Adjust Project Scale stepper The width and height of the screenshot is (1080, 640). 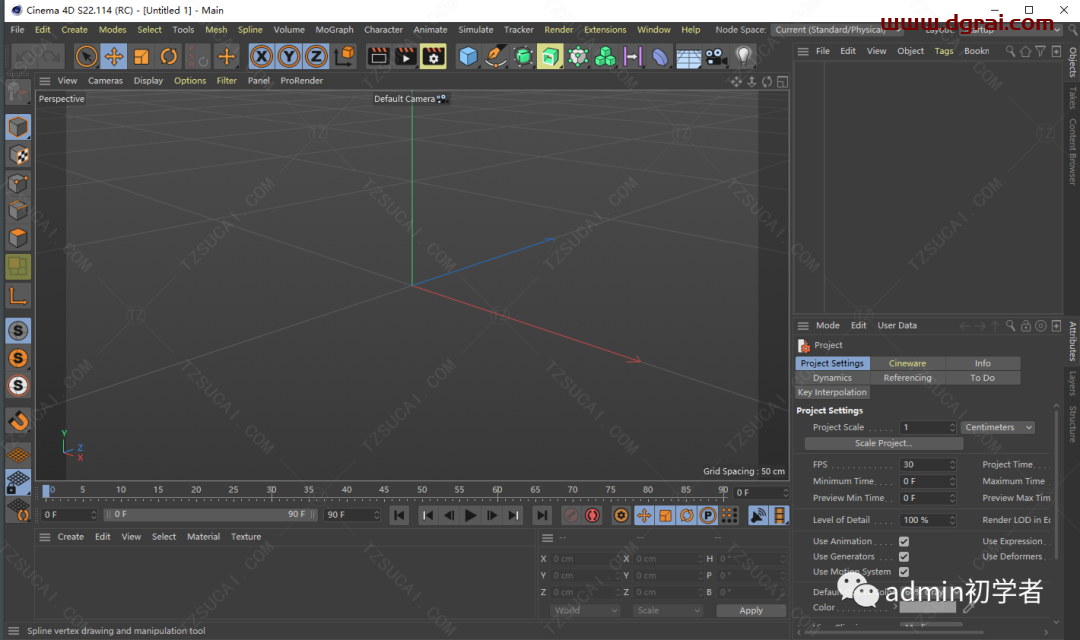[953, 427]
